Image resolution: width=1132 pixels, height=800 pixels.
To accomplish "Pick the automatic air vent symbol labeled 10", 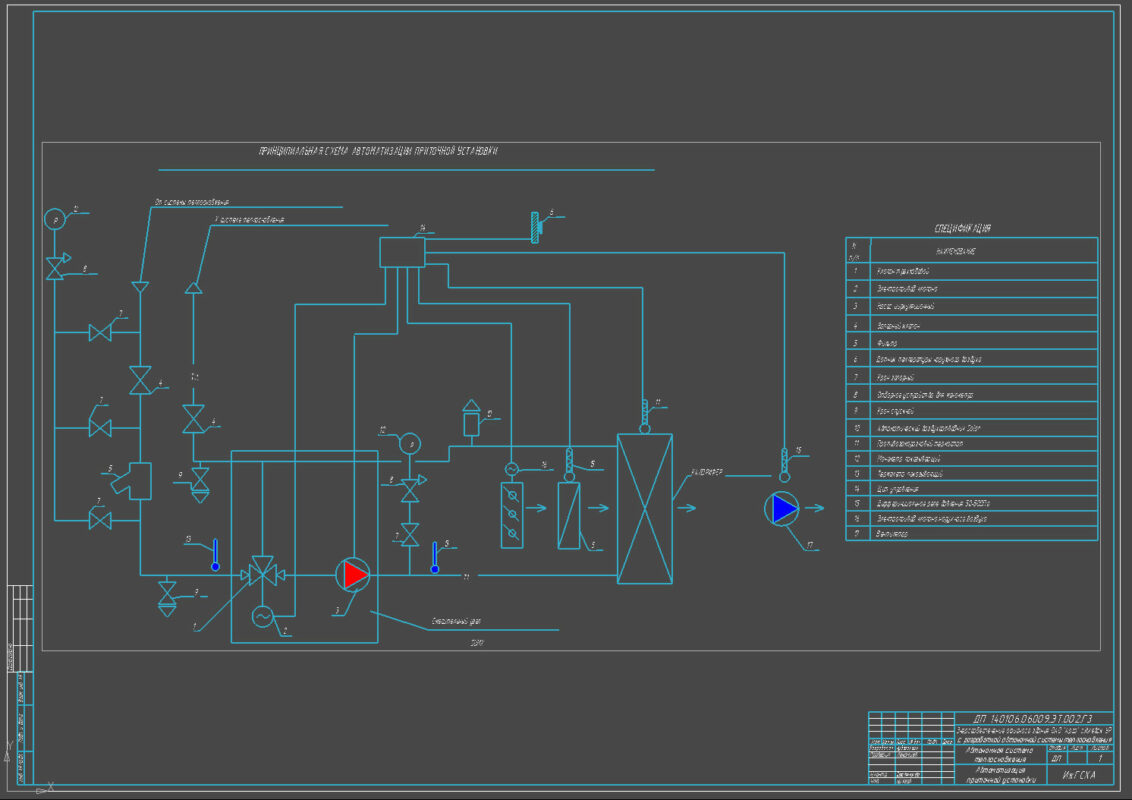I will [x=471, y=418].
